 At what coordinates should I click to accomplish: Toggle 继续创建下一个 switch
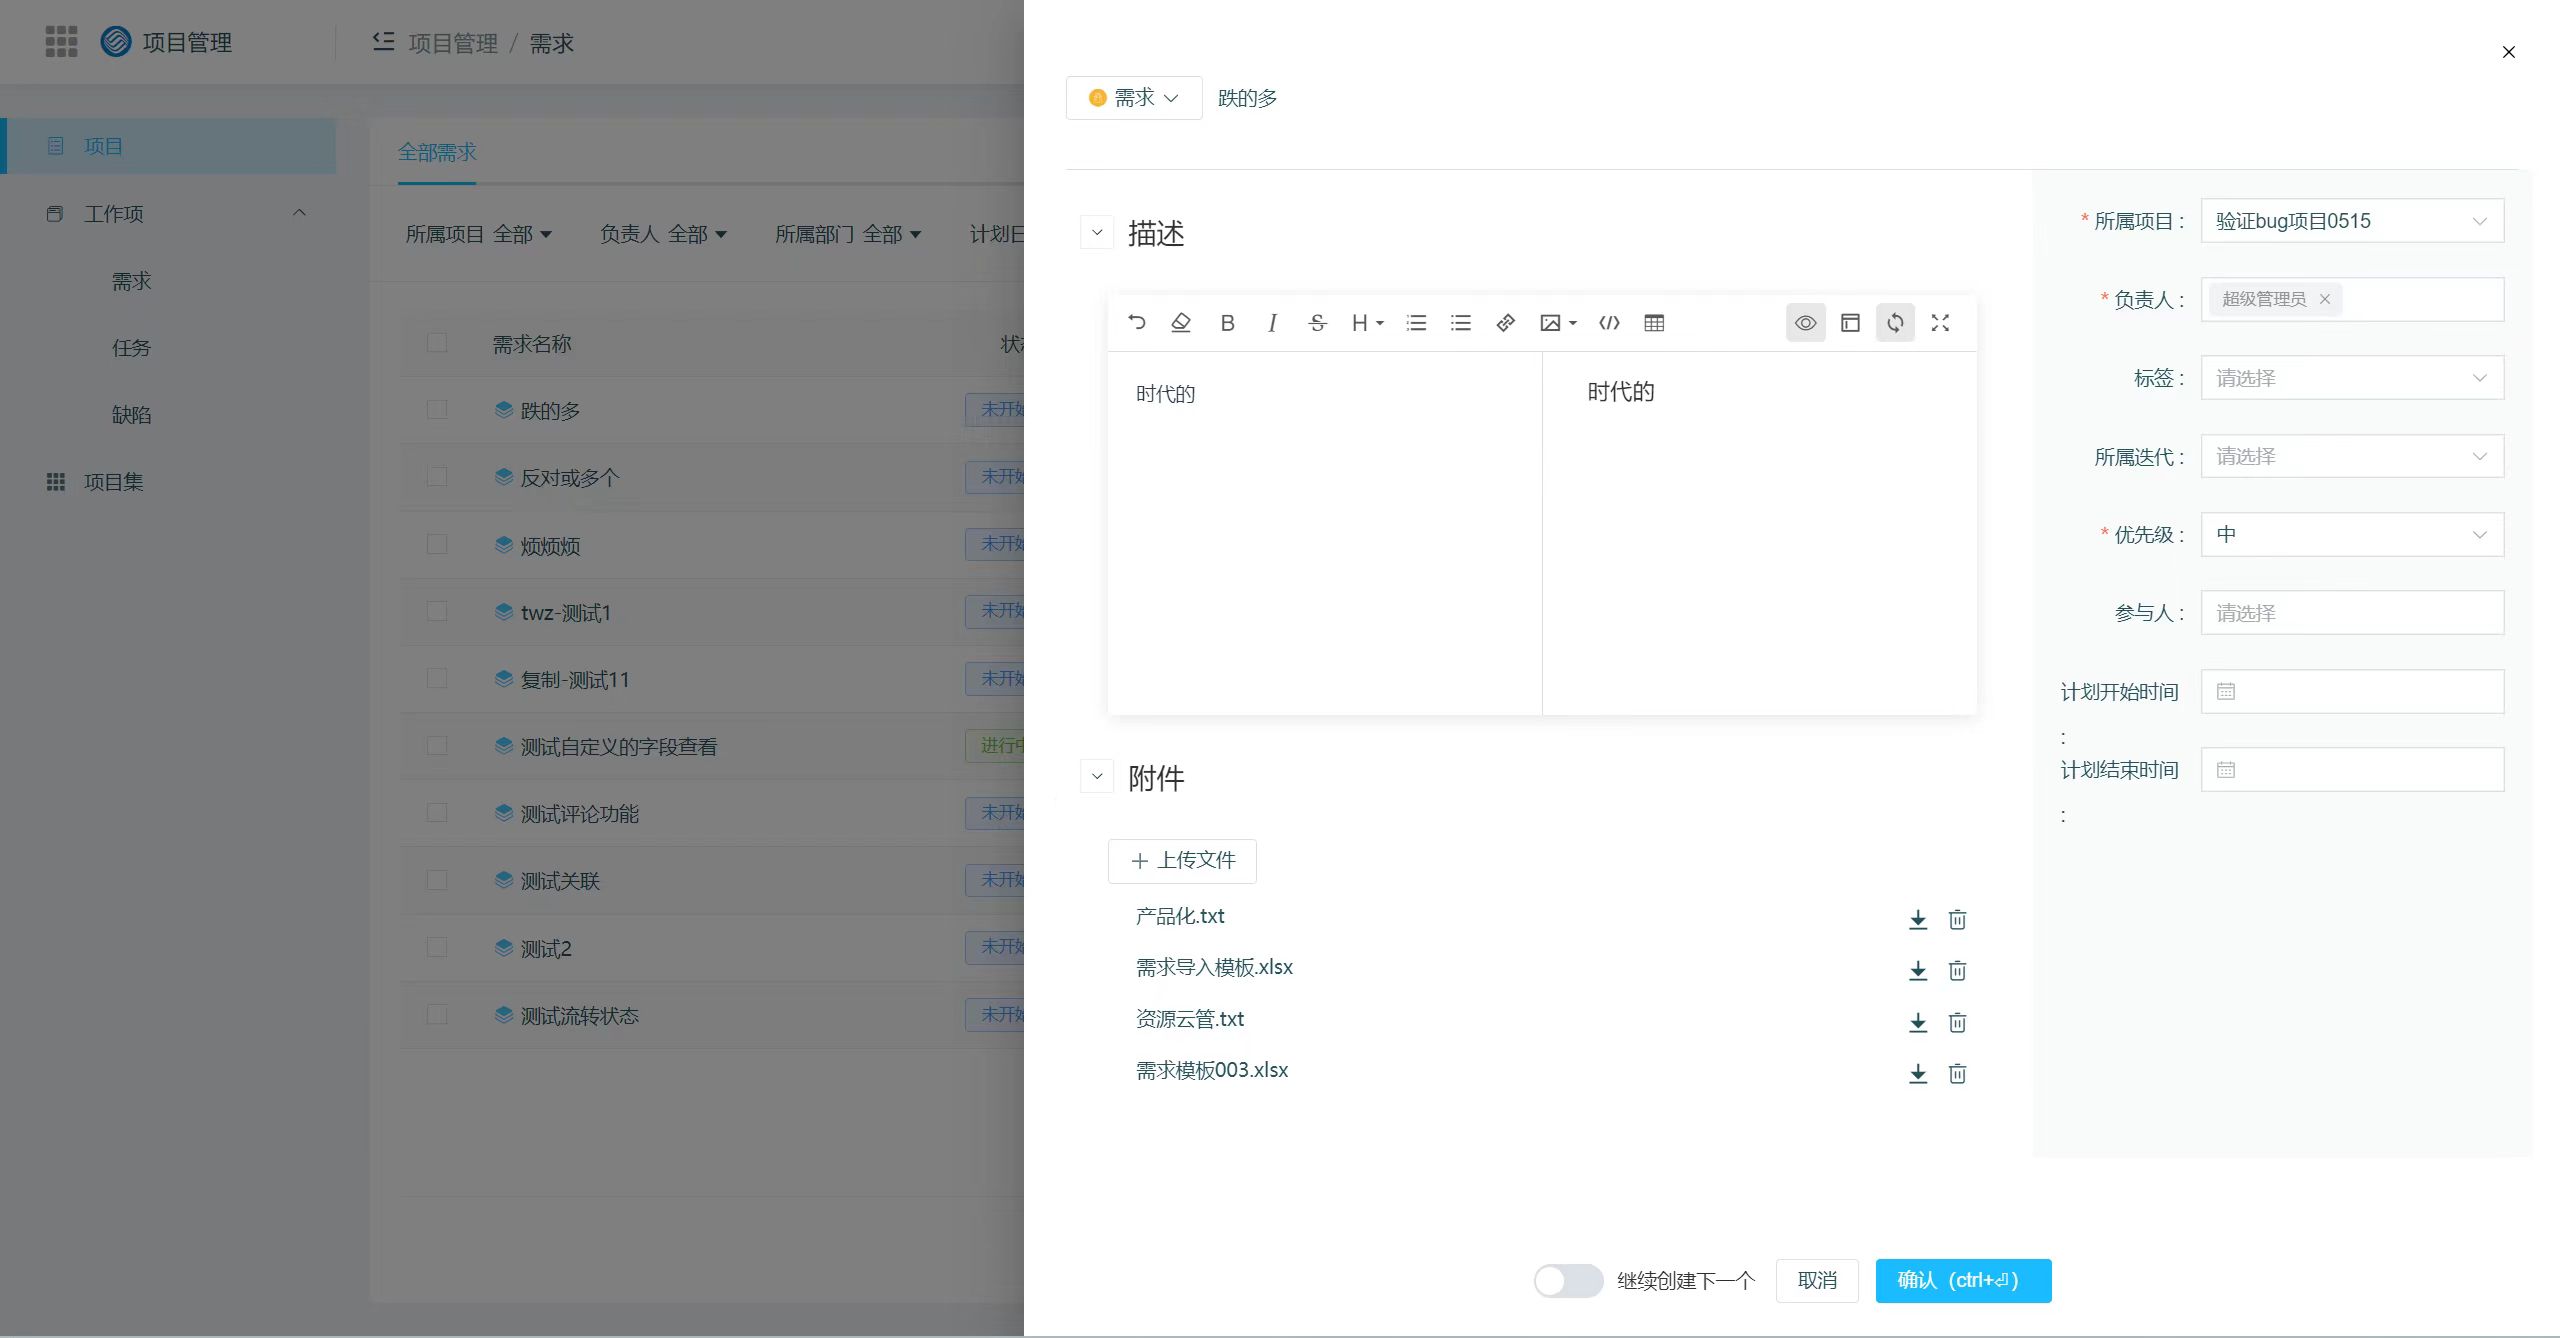click(1568, 1280)
